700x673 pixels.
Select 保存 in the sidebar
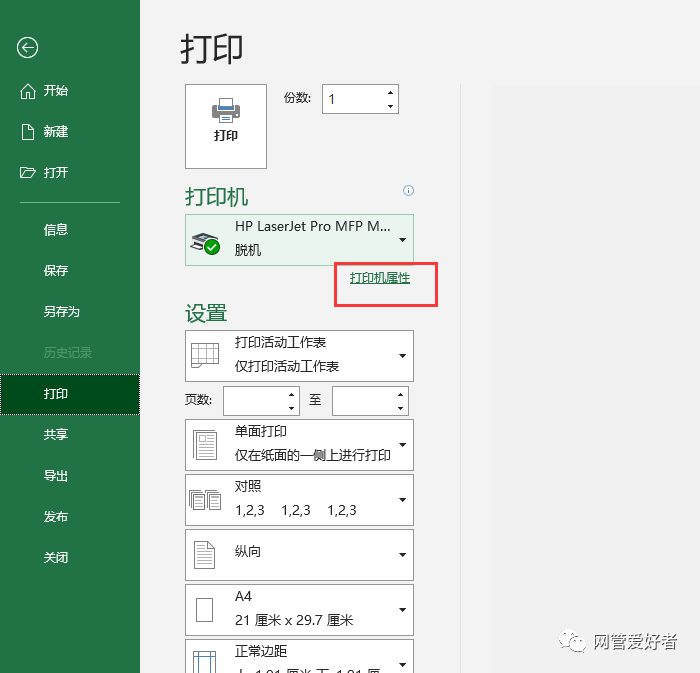click(x=56, y=270)
